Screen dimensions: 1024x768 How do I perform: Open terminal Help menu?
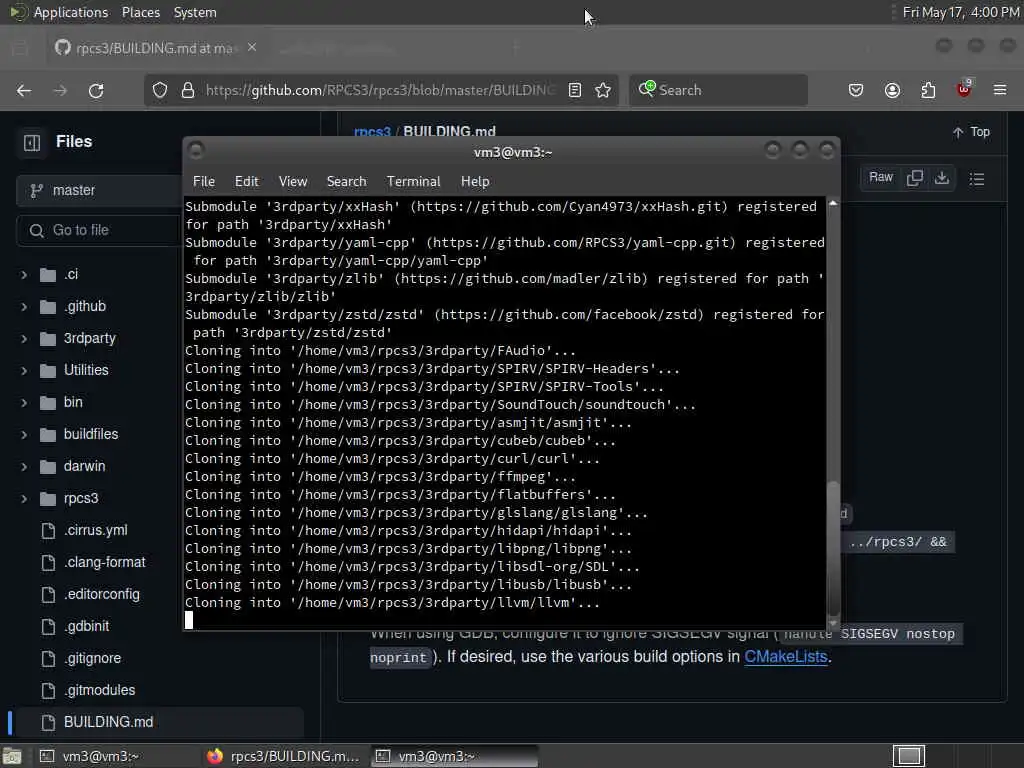tap(475, 182)
